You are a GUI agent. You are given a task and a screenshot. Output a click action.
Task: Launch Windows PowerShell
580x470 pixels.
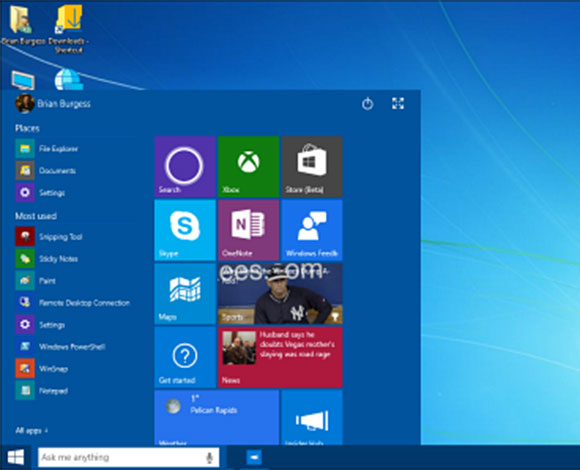point(61,347)
